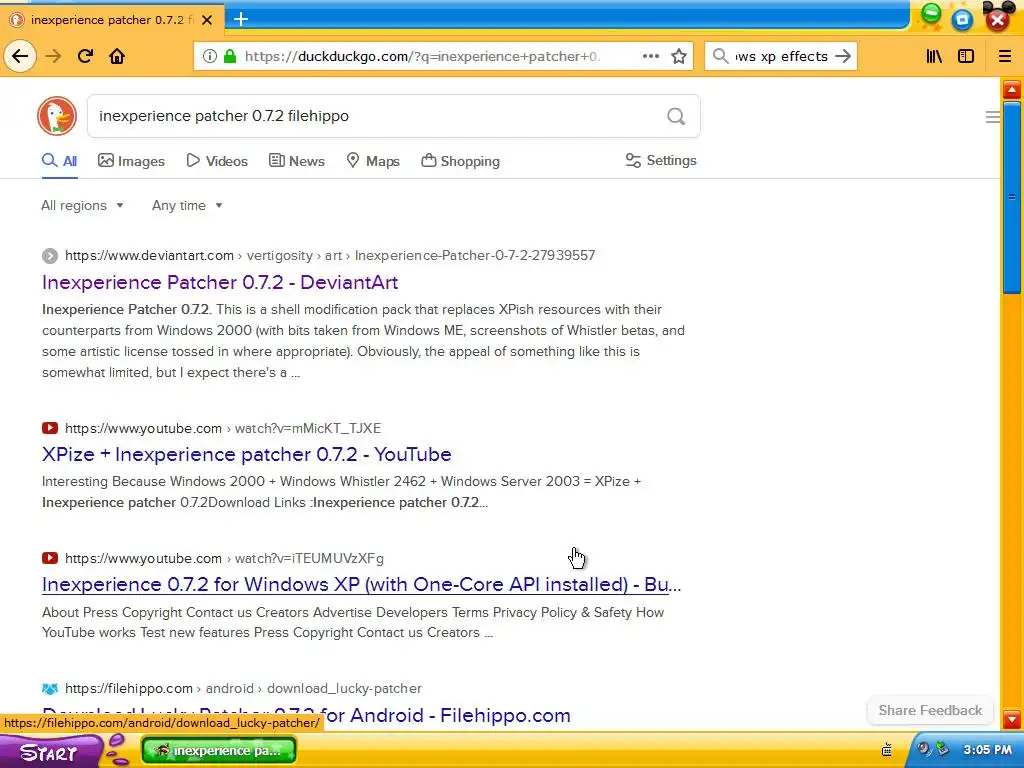Open a new tab with the plus button
1024x768 pixels.
[241, 19]
